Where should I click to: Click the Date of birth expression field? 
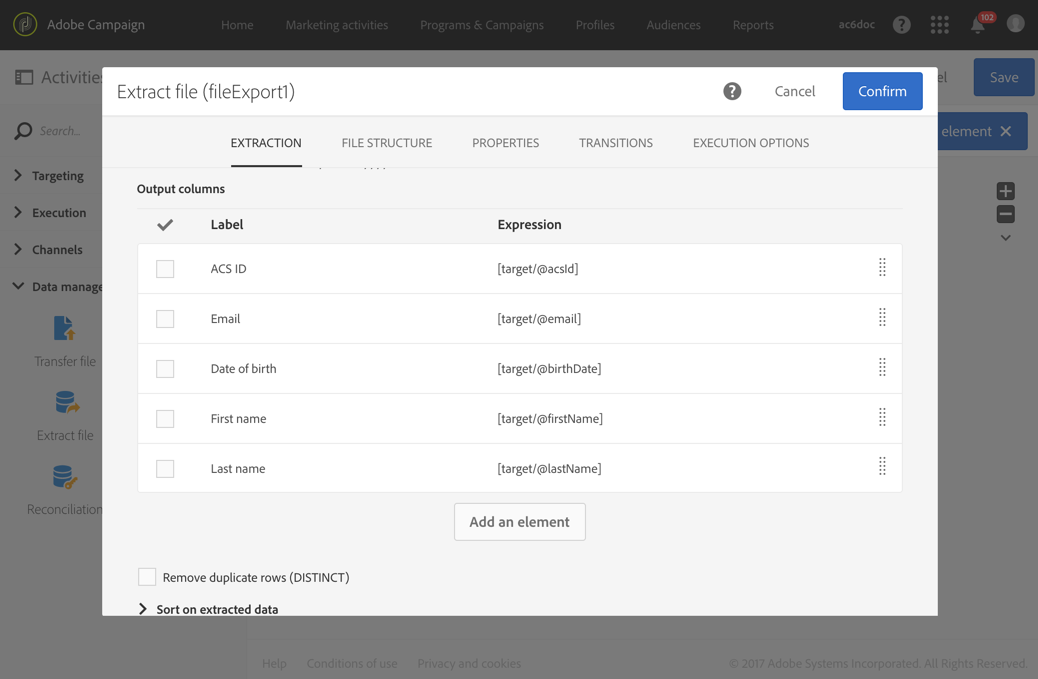[549, 369]
